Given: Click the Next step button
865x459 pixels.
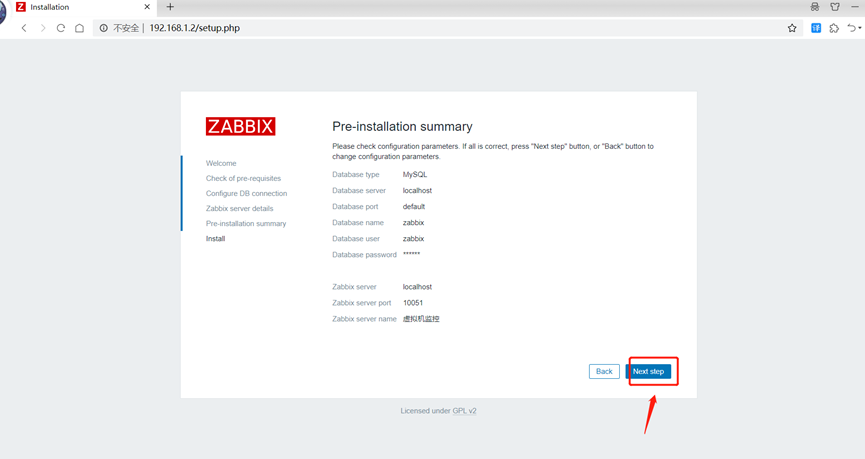Looking at the screenshot, I should tap(648, 371).
